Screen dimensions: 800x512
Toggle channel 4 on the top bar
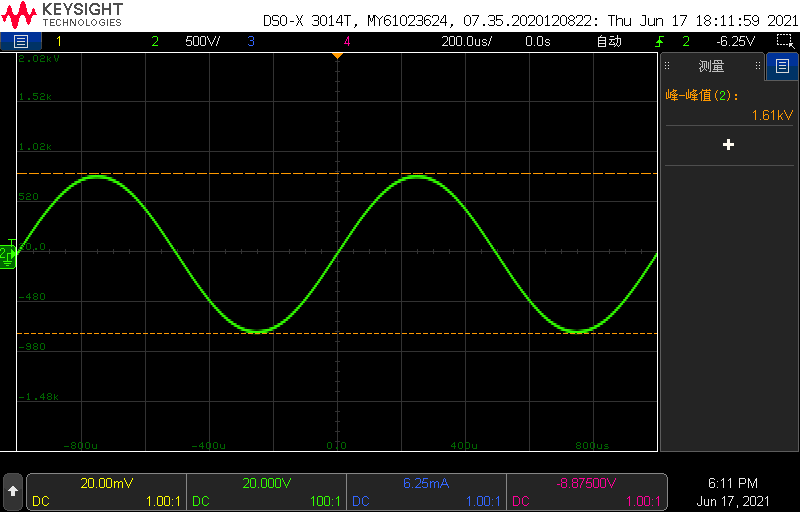[x=347, y=41]
